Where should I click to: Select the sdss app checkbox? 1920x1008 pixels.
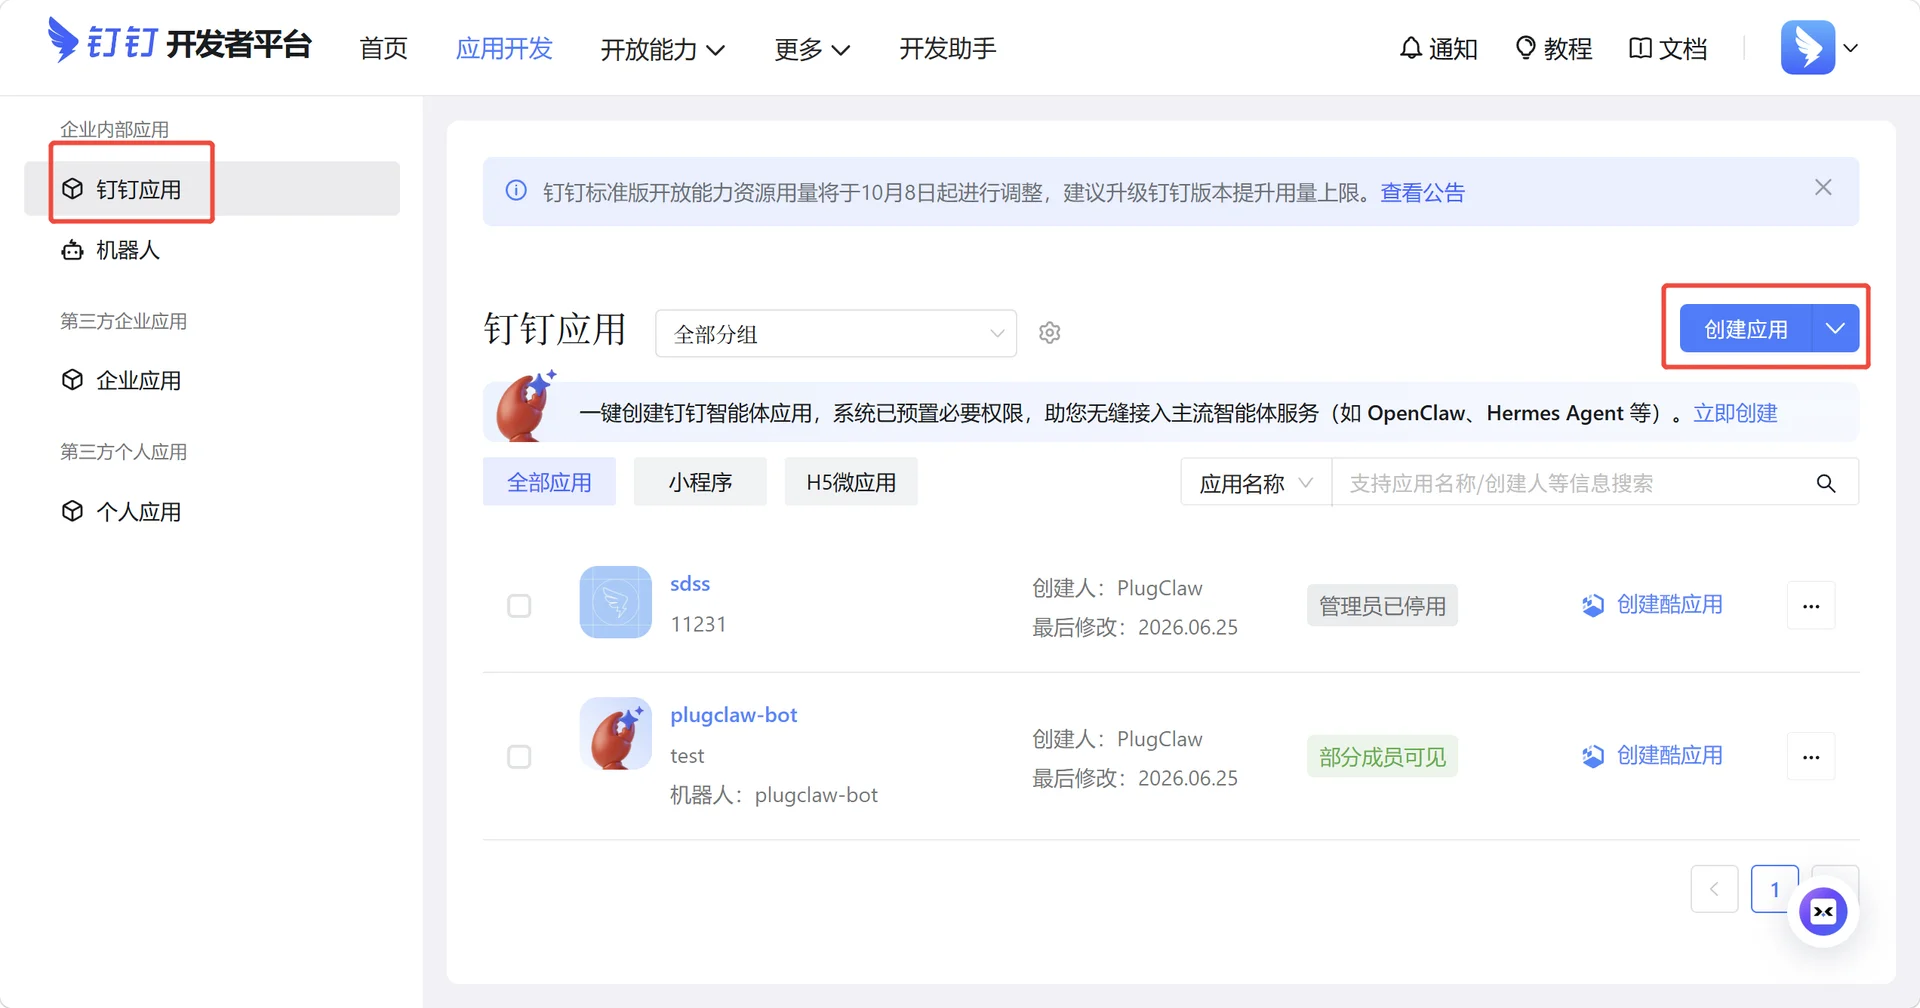519,606
